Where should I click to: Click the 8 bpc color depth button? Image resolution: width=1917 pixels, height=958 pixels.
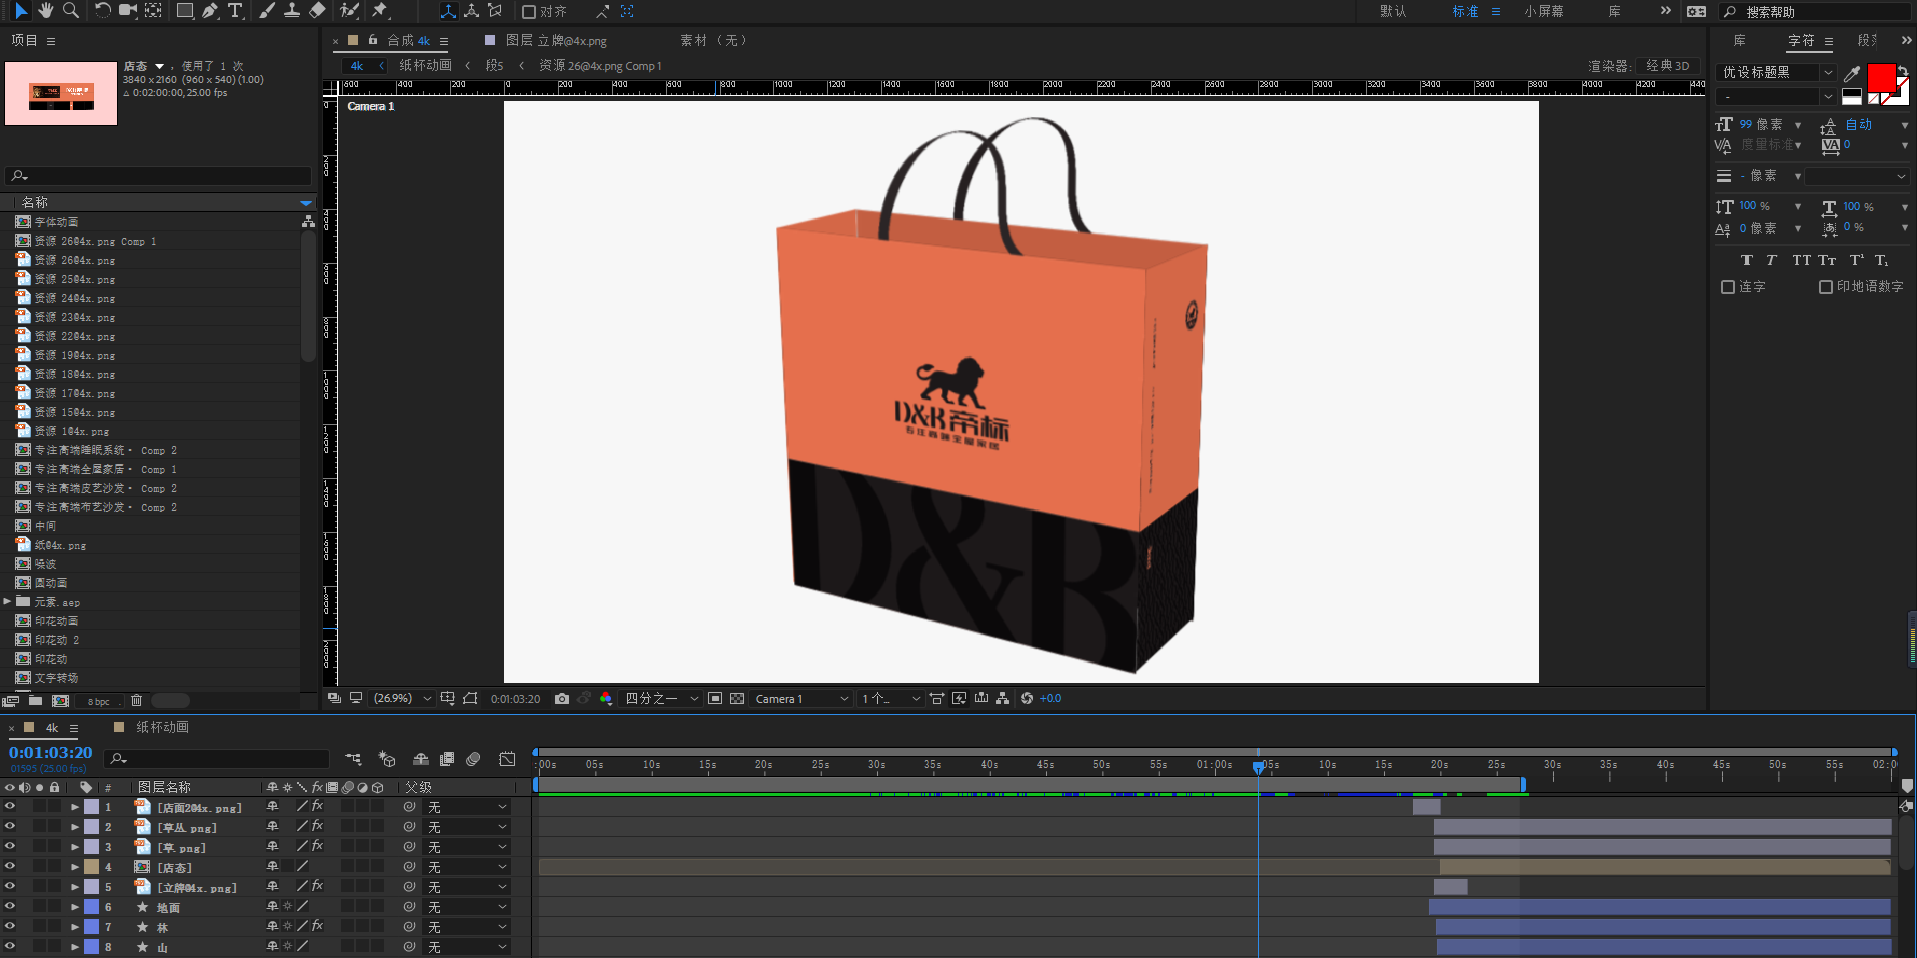99,702
